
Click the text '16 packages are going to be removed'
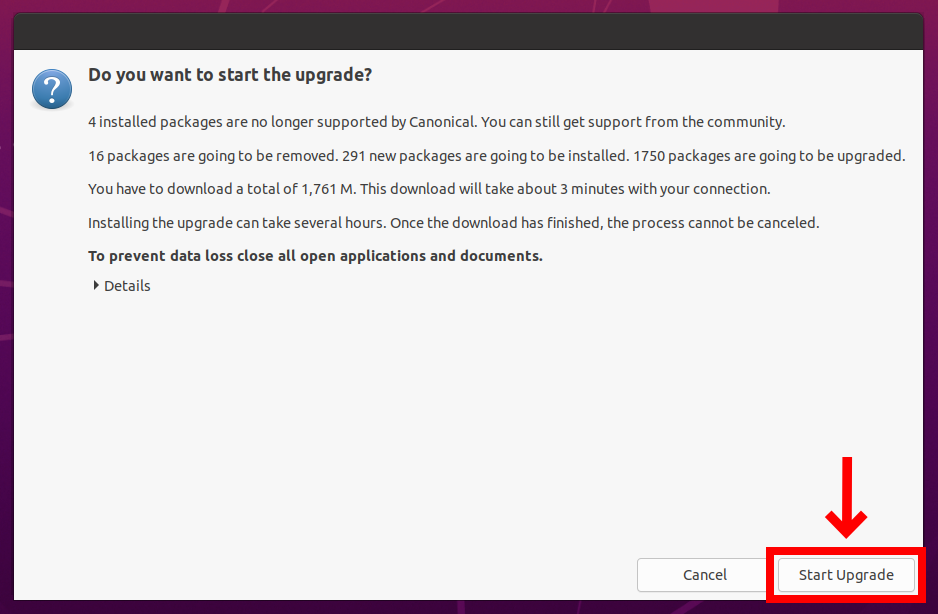point(213,156)
